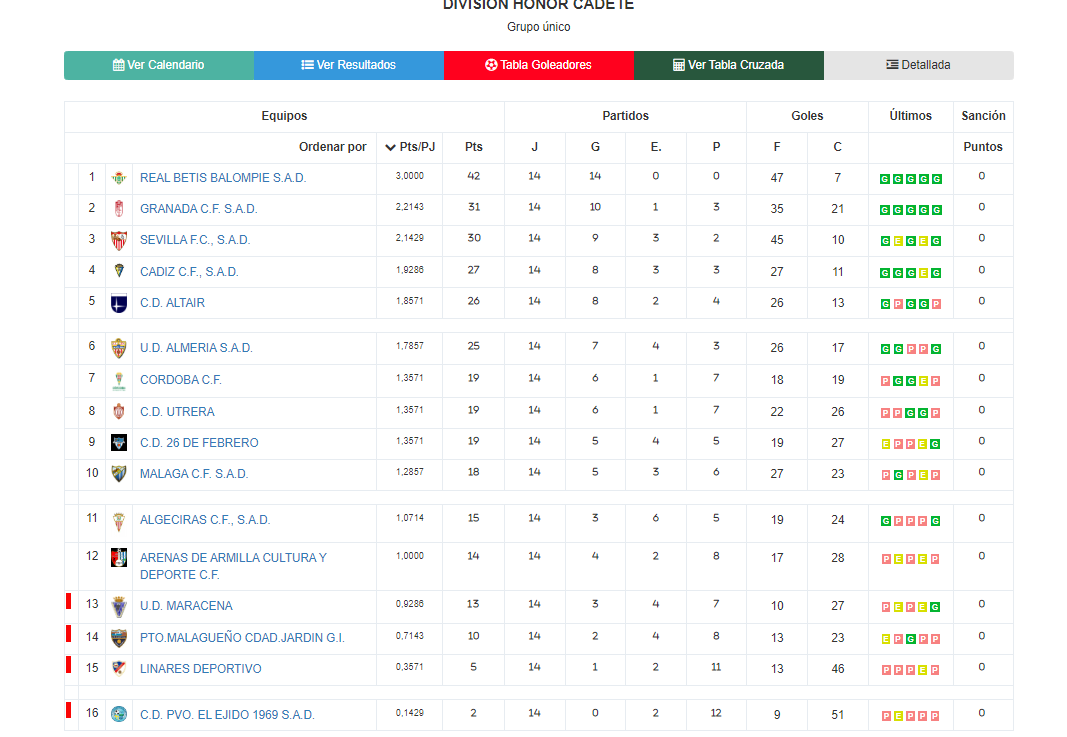Screen dimensions: 1067x737
Task: Click Pto. Malagueño crest icon
Action: click(119, 638)
